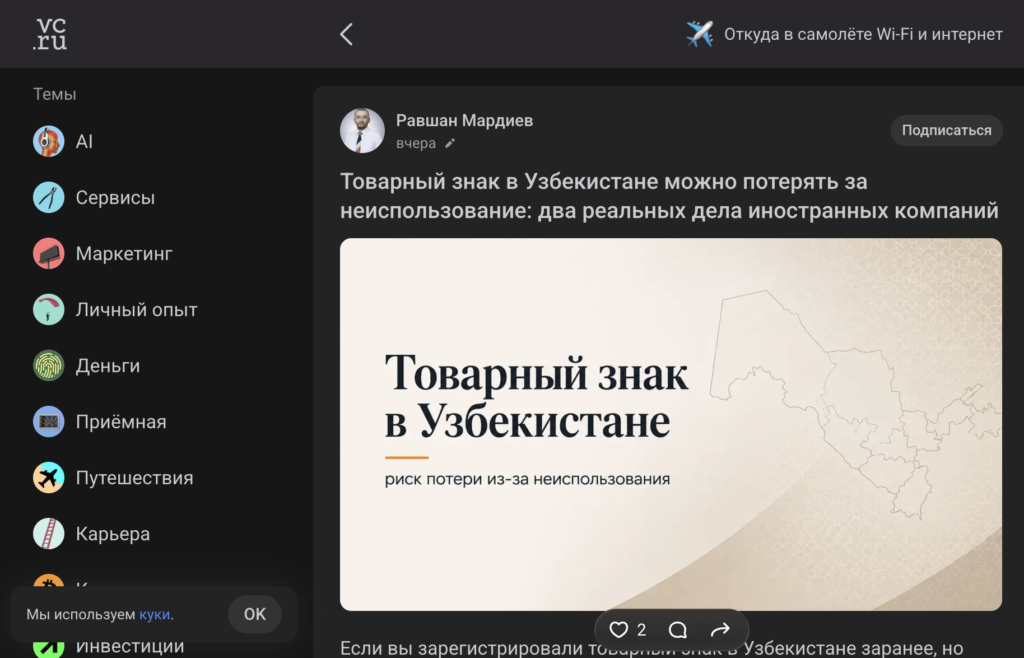The image size is (1024, 658).
Task: Click the like count 2
Action: click(641, 630)
